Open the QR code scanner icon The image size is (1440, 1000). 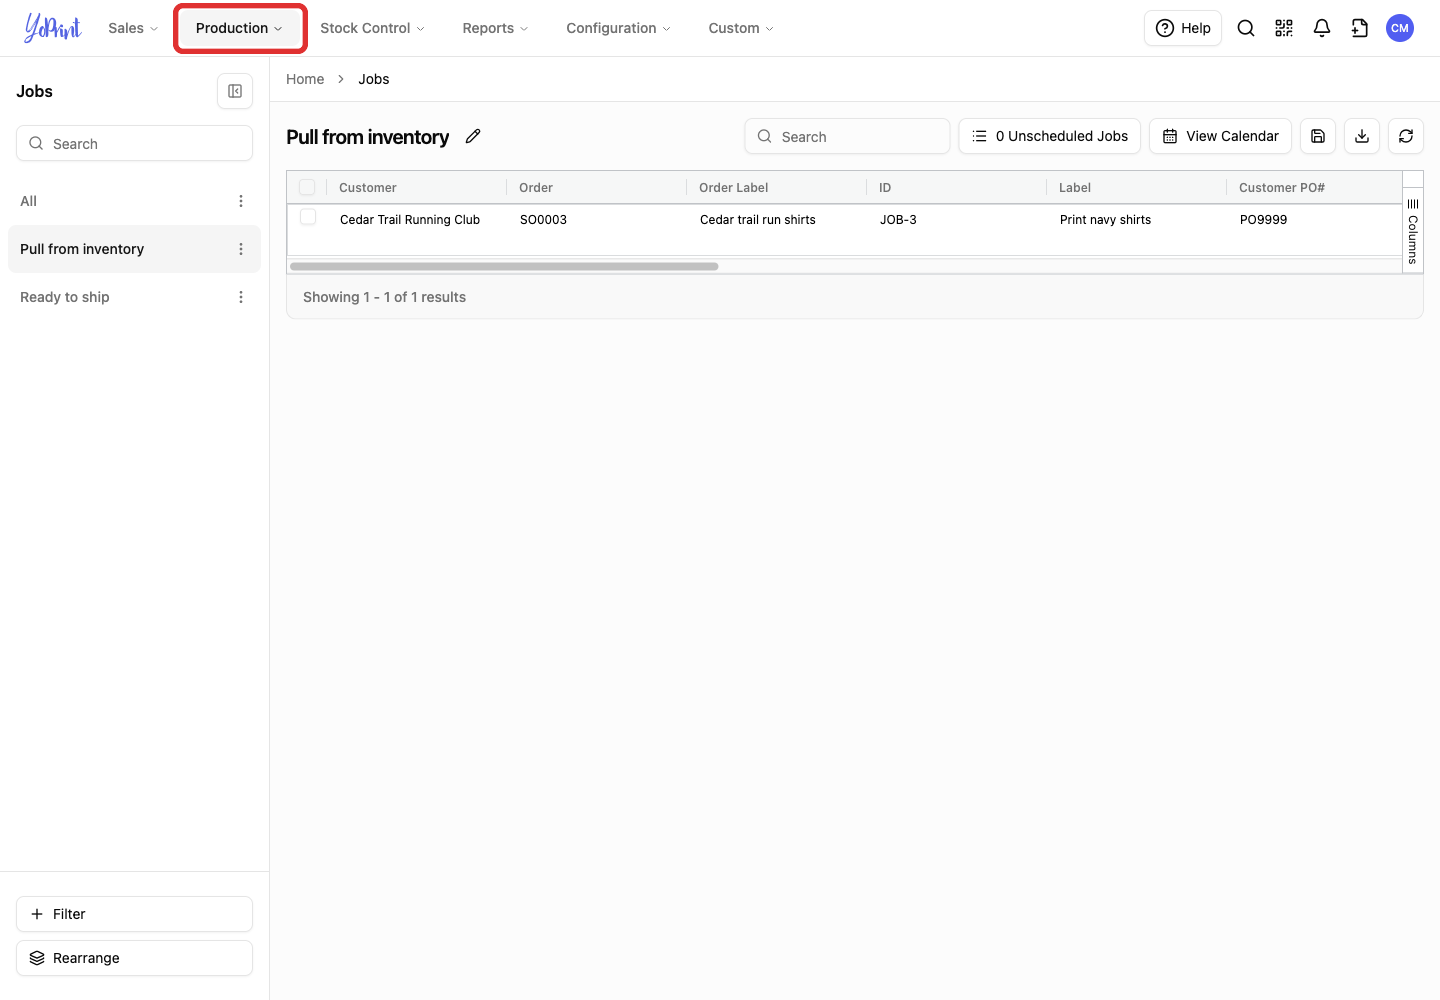click(1284, 28)
